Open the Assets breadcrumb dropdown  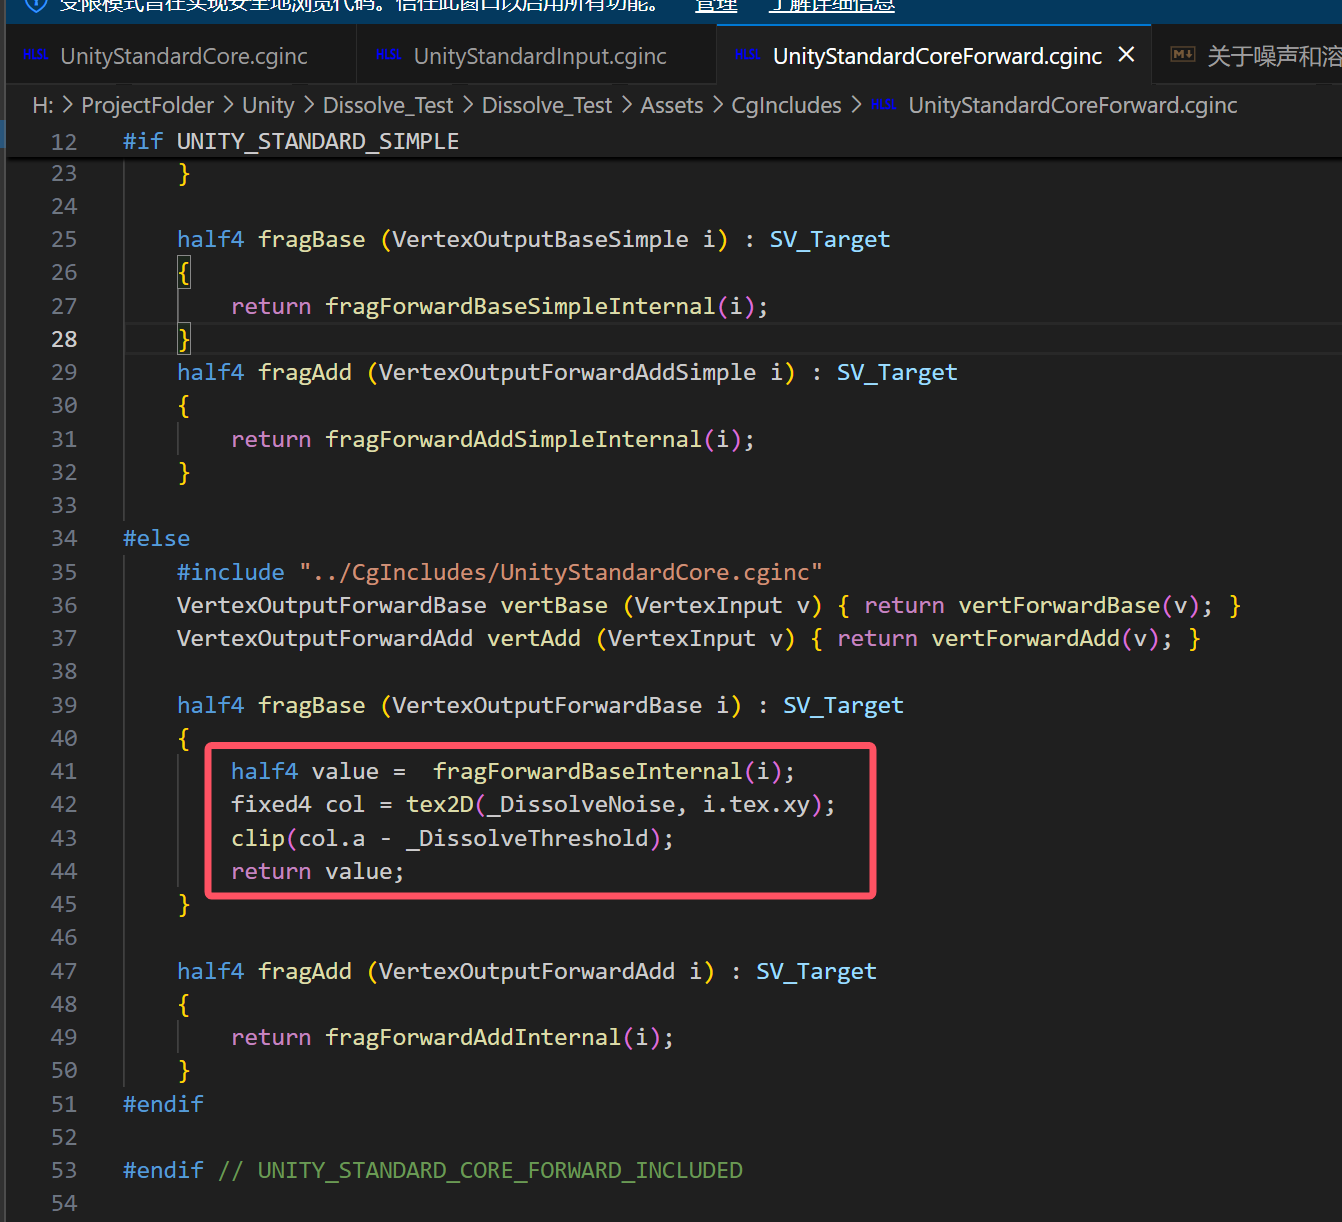tap(671, 105)
